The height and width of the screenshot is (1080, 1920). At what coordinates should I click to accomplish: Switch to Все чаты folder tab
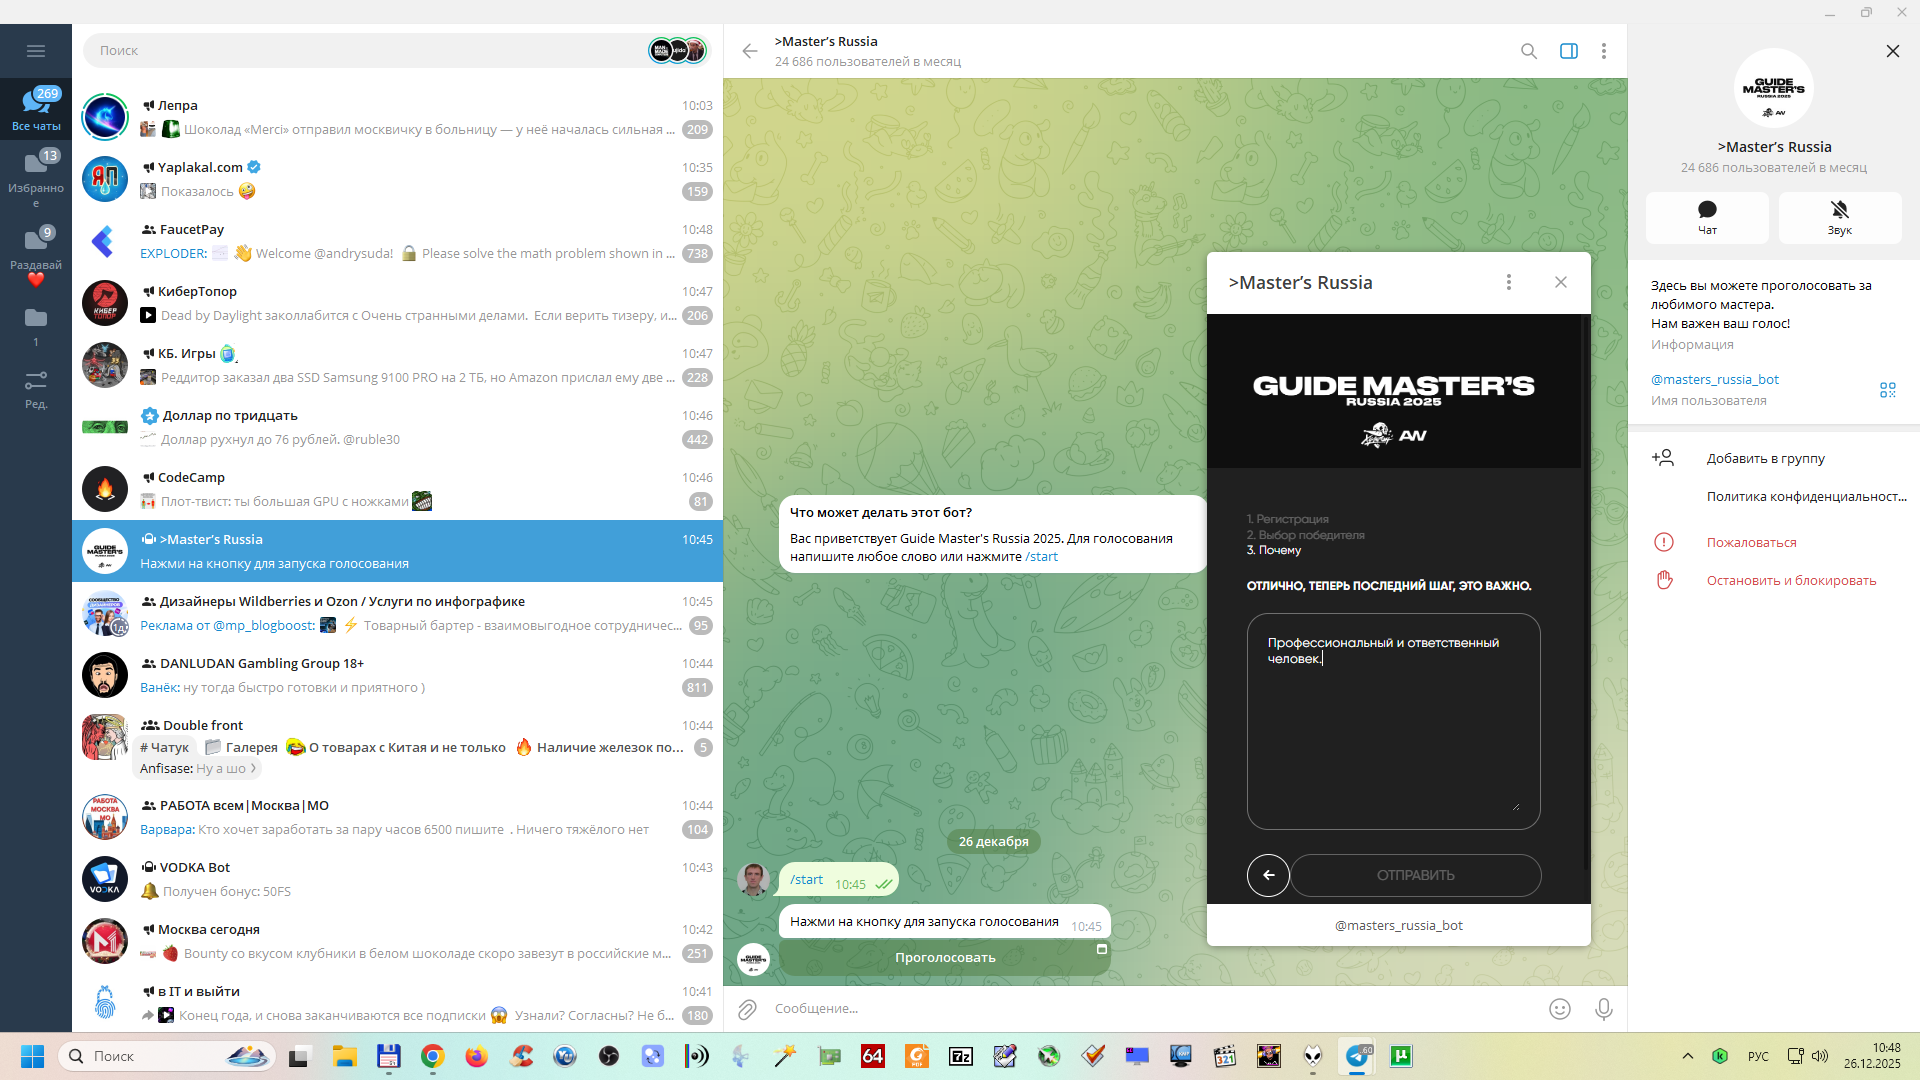pos(36,108)
